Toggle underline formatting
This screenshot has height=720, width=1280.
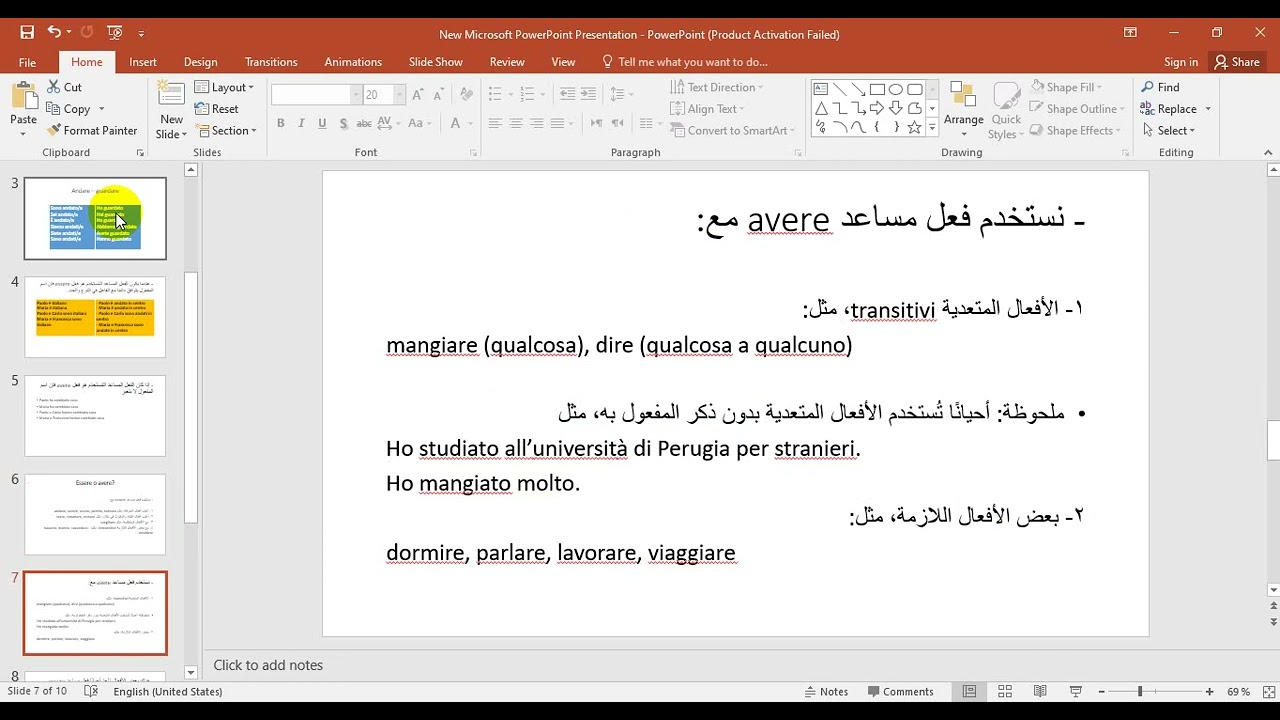coord(322,123)
